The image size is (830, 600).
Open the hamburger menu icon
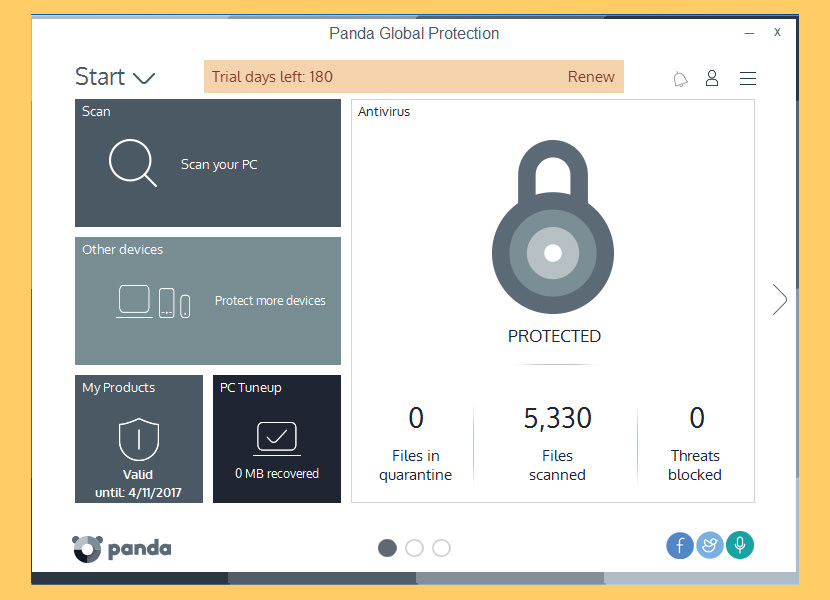coord(747,78)
